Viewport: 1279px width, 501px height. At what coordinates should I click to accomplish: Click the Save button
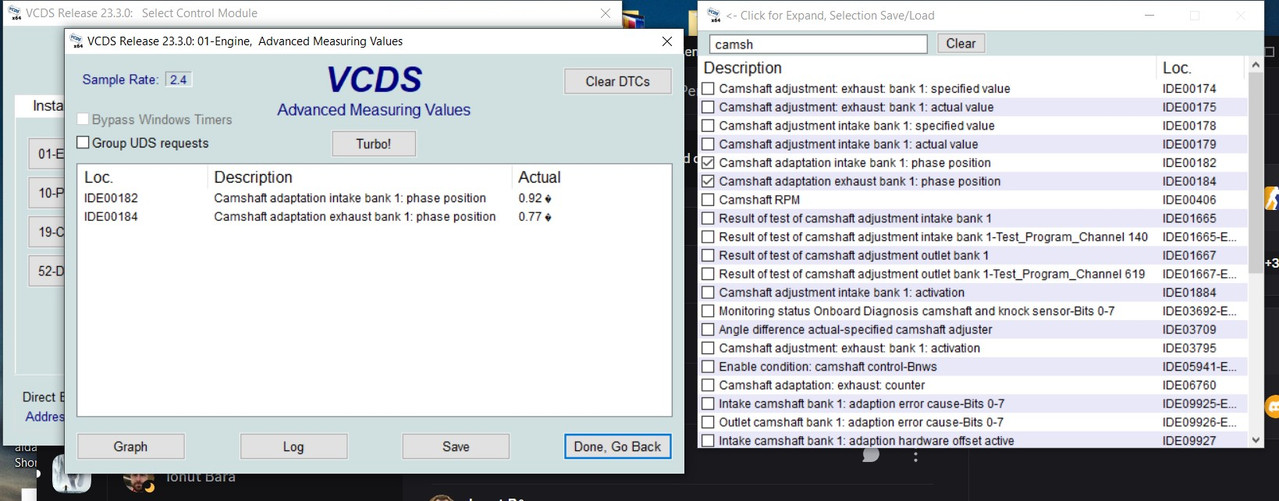(455, 446)
